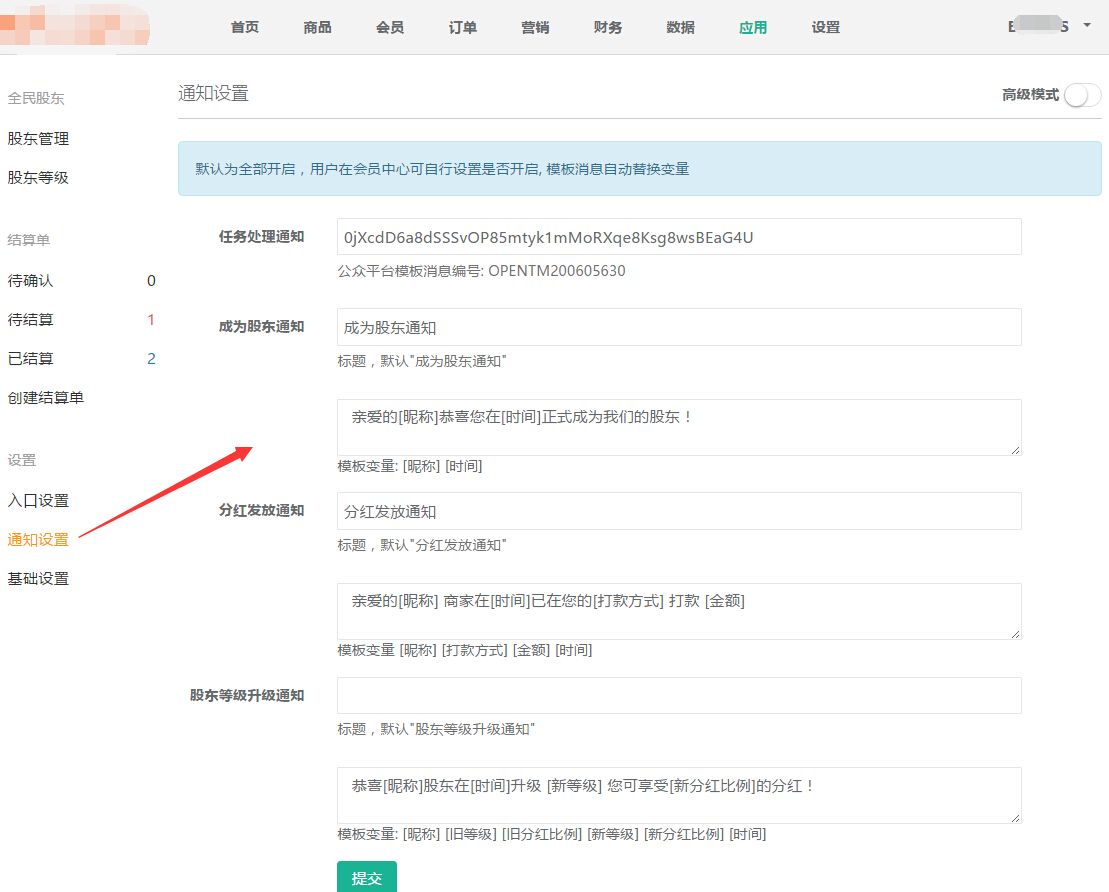Open 股东管理 in the sidebar
Image resolution: width=1109 pixels, height=892 pixels.
[39, 139]
